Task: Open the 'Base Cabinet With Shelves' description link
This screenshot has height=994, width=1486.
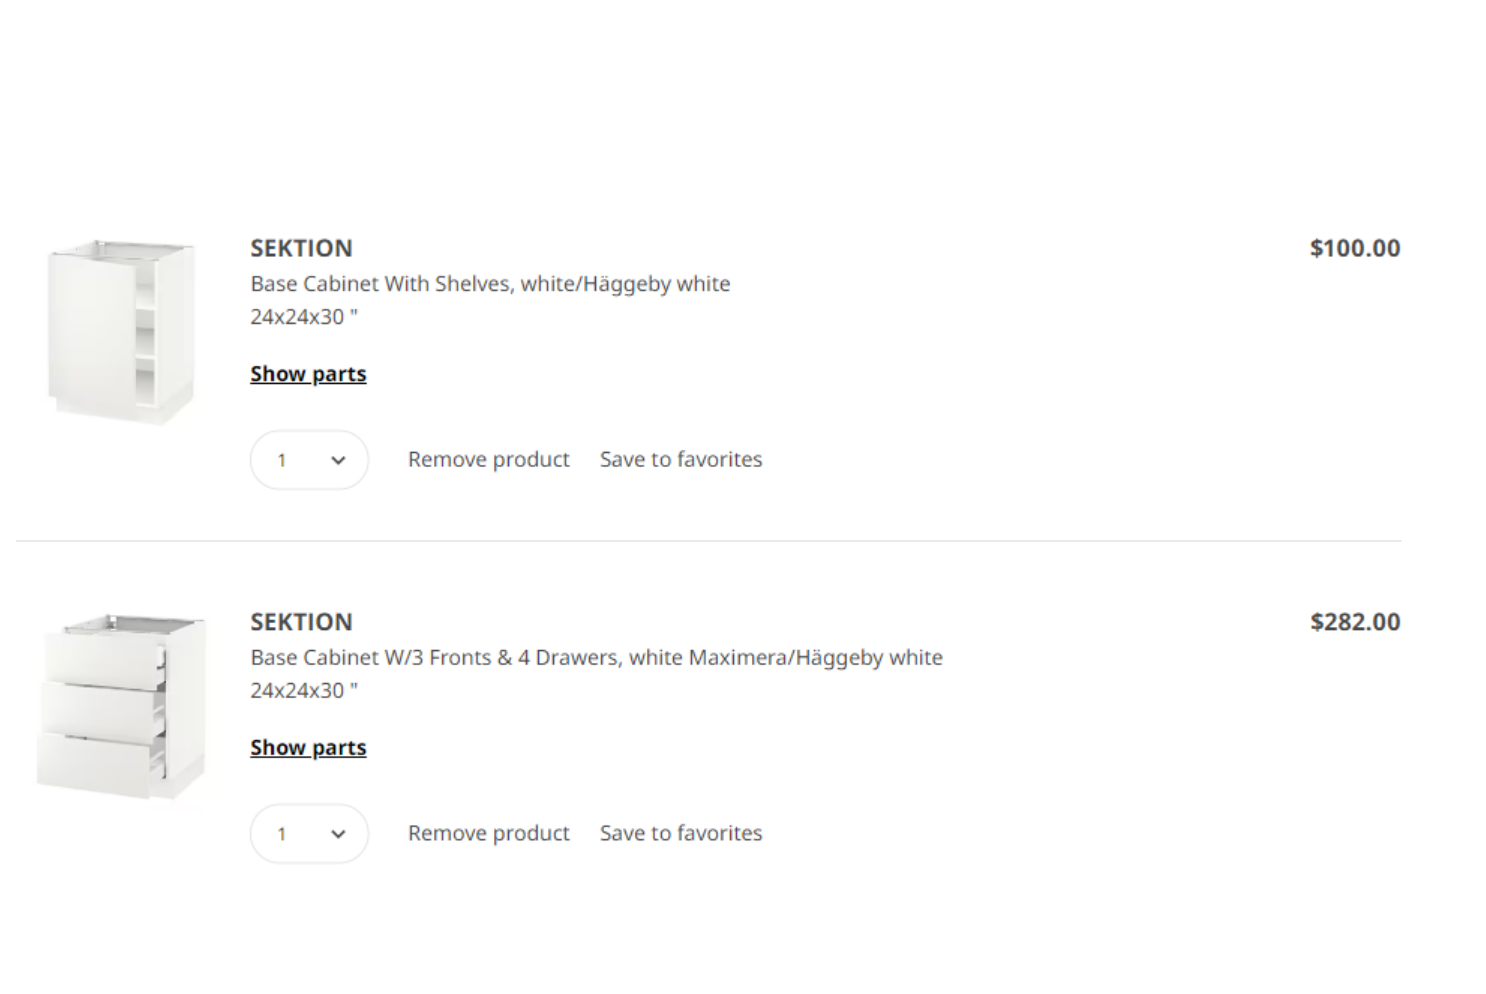Action: click(x=490, y=284)
